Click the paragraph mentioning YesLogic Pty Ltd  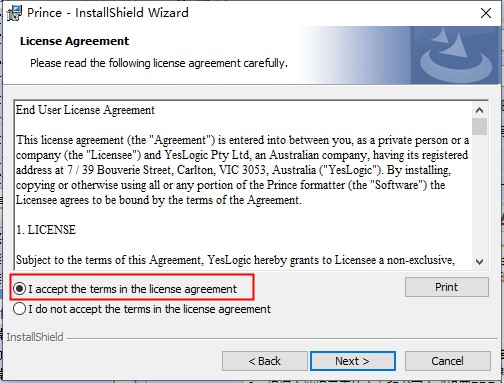click(x=242, y=170)
